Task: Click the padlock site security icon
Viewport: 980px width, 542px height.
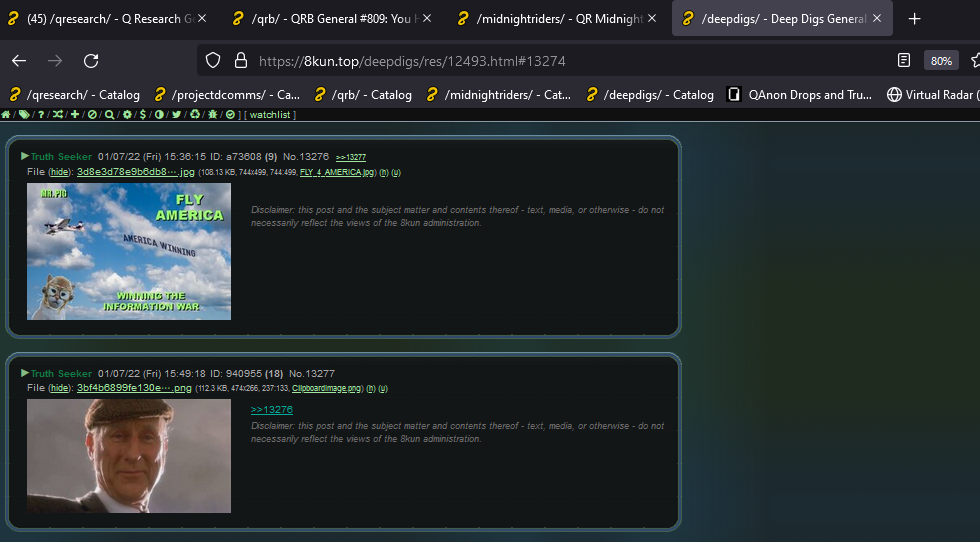Action: click(x=241, y=61)
